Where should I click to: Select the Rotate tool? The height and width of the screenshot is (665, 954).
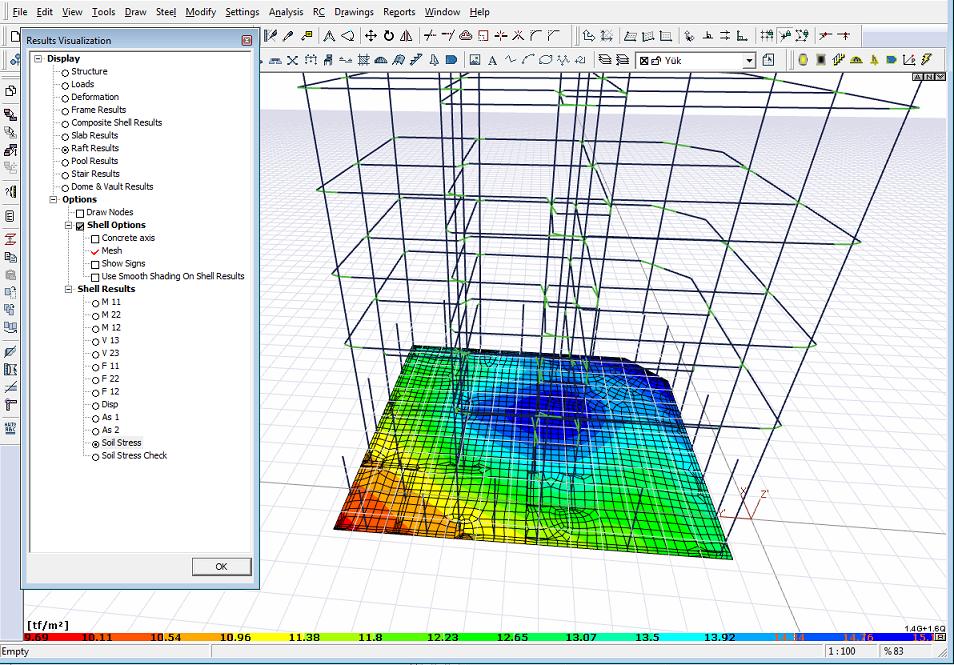pos(388,36)
